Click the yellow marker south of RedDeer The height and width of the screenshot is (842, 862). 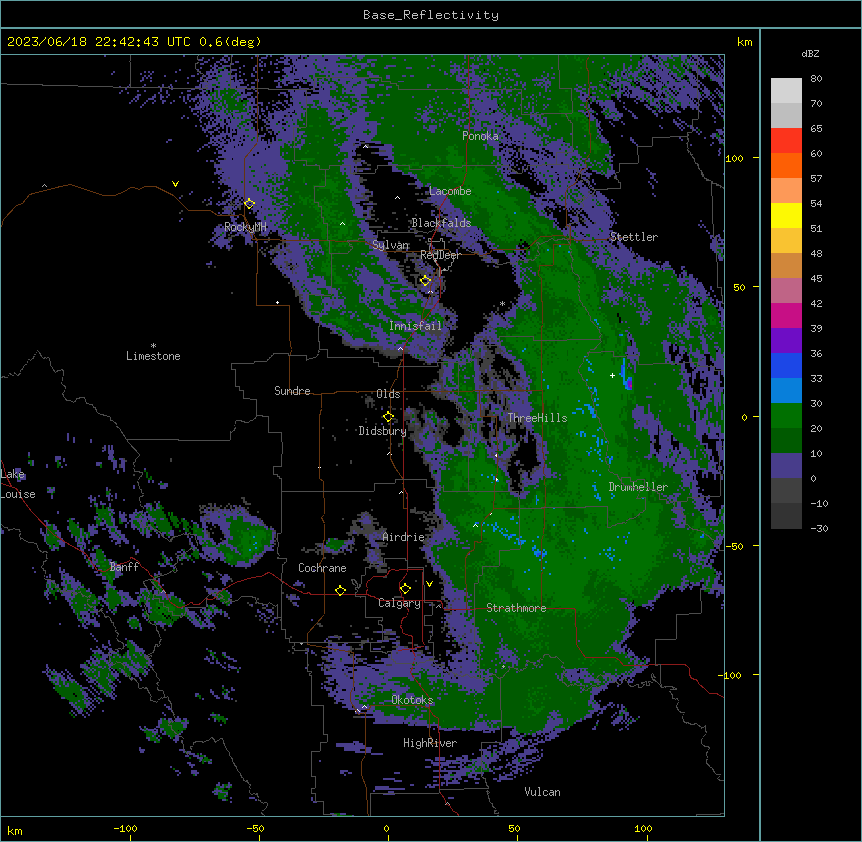(425, 281)
